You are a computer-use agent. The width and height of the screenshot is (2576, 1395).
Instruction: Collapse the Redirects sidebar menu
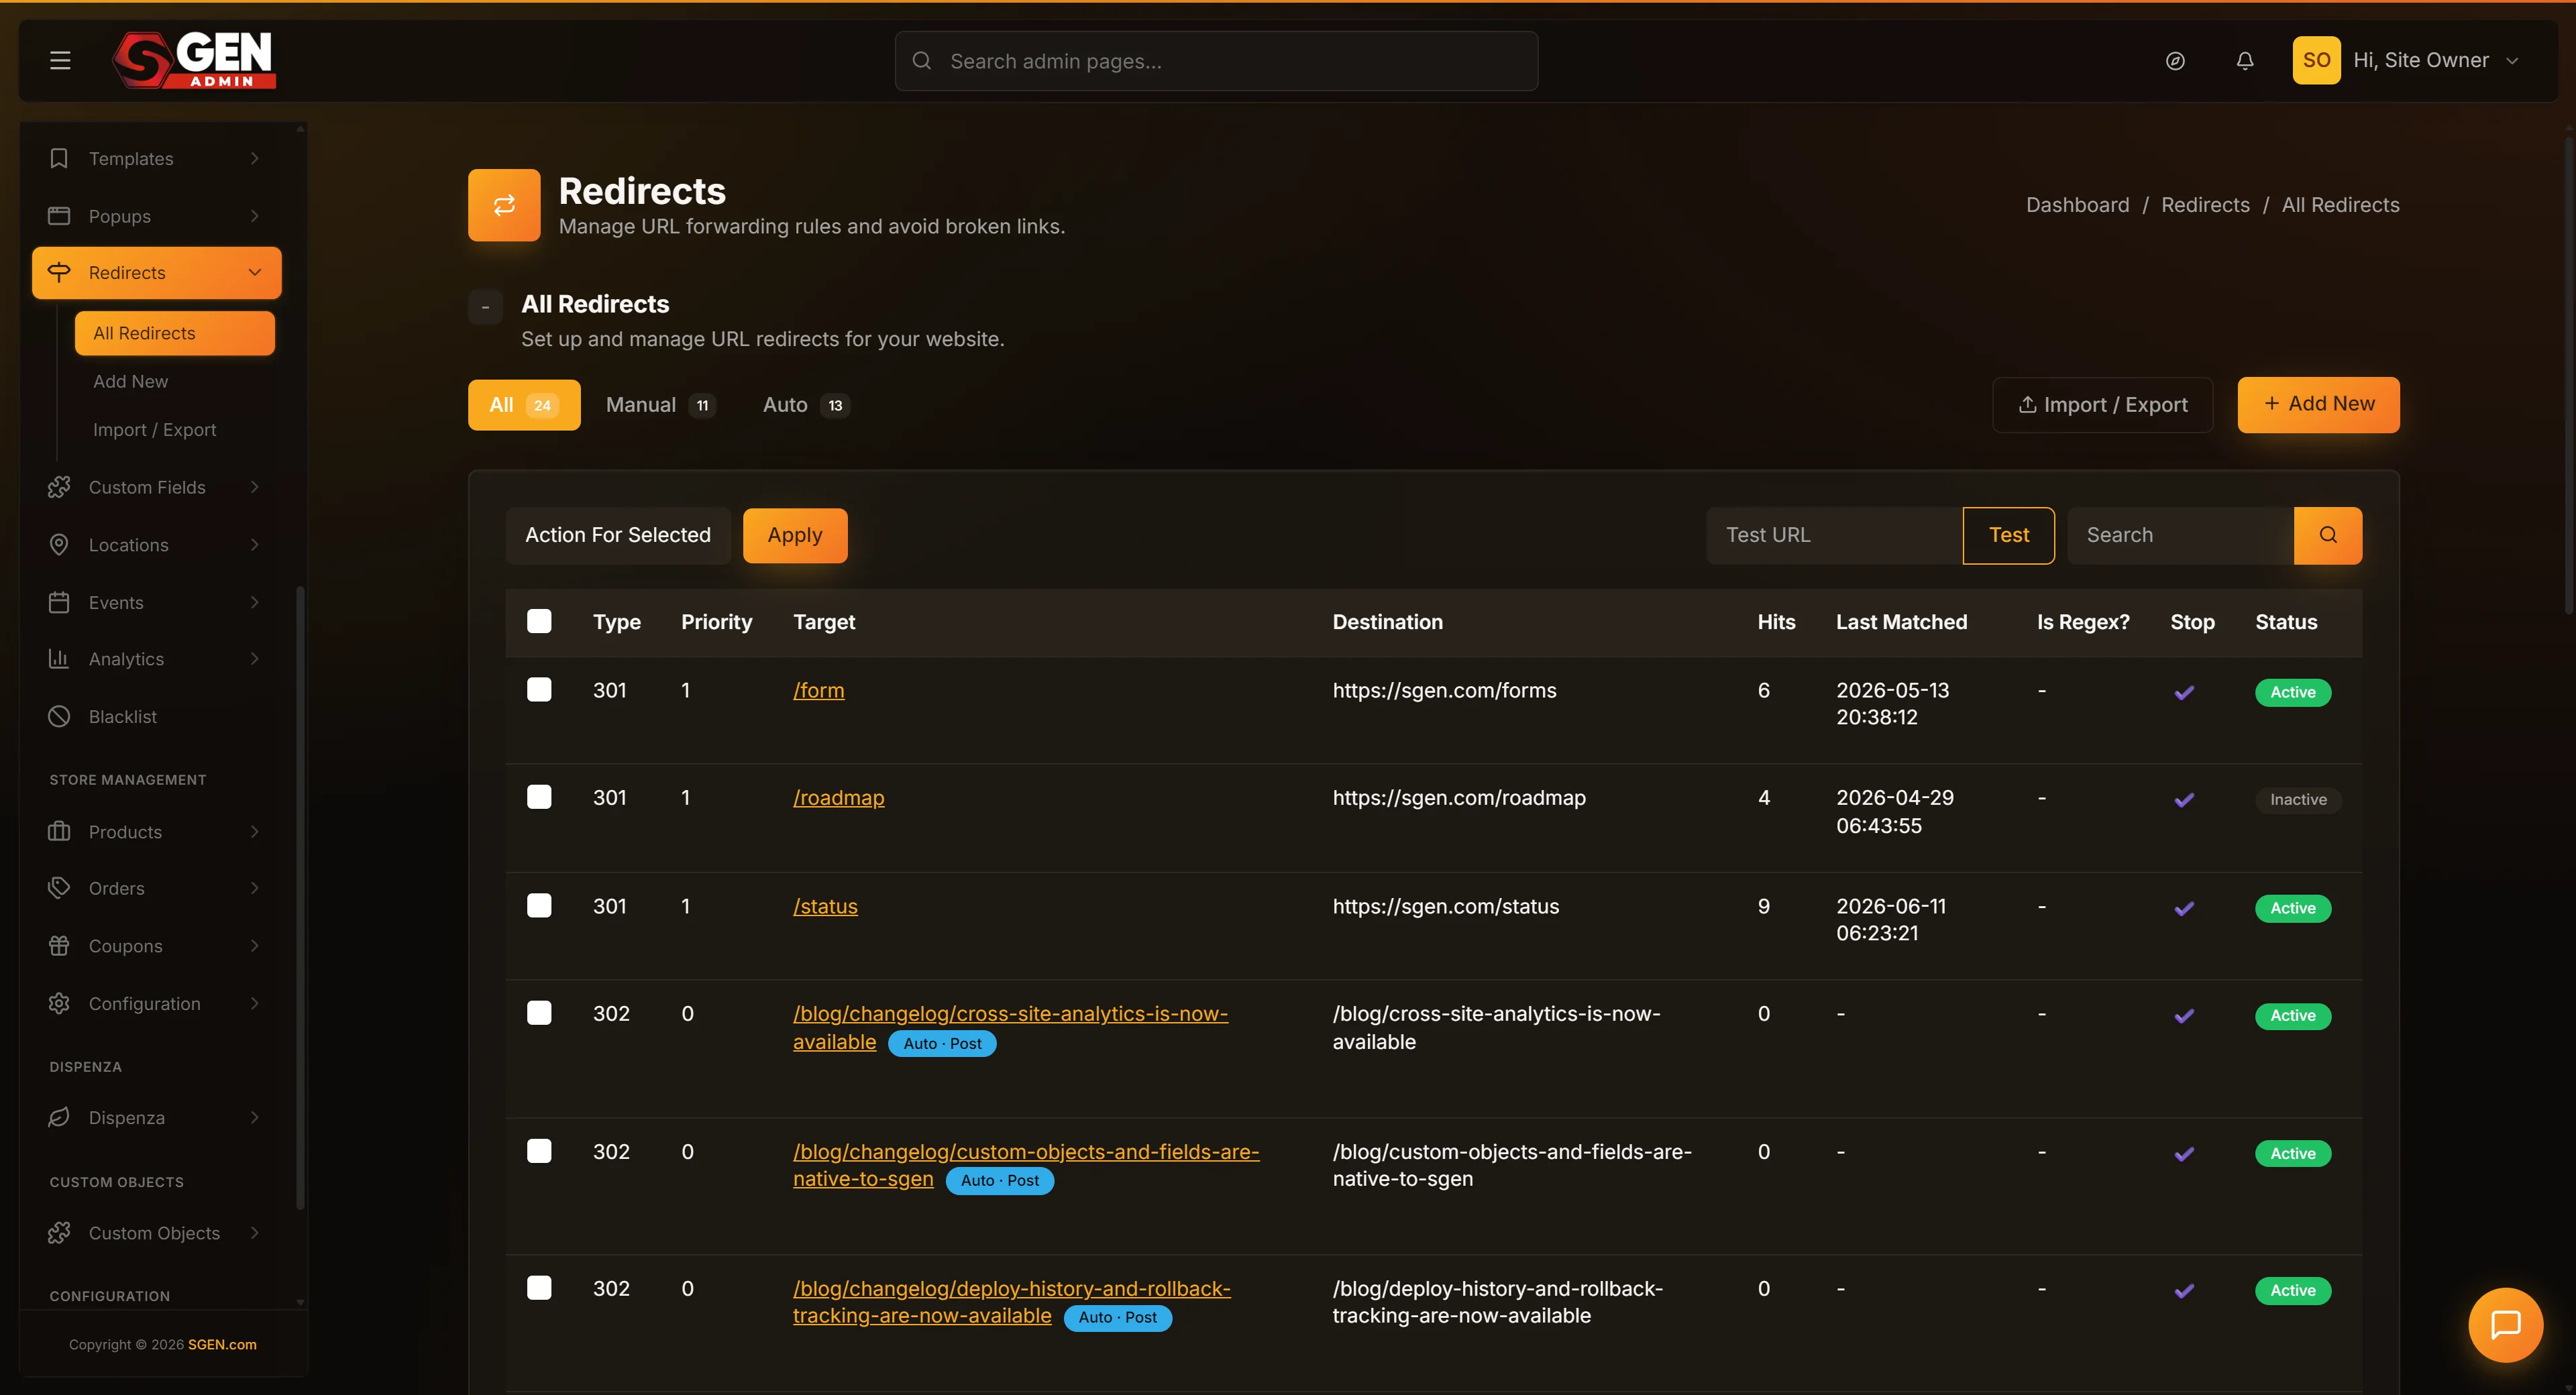pyautogui.click(x=255, y=272)
